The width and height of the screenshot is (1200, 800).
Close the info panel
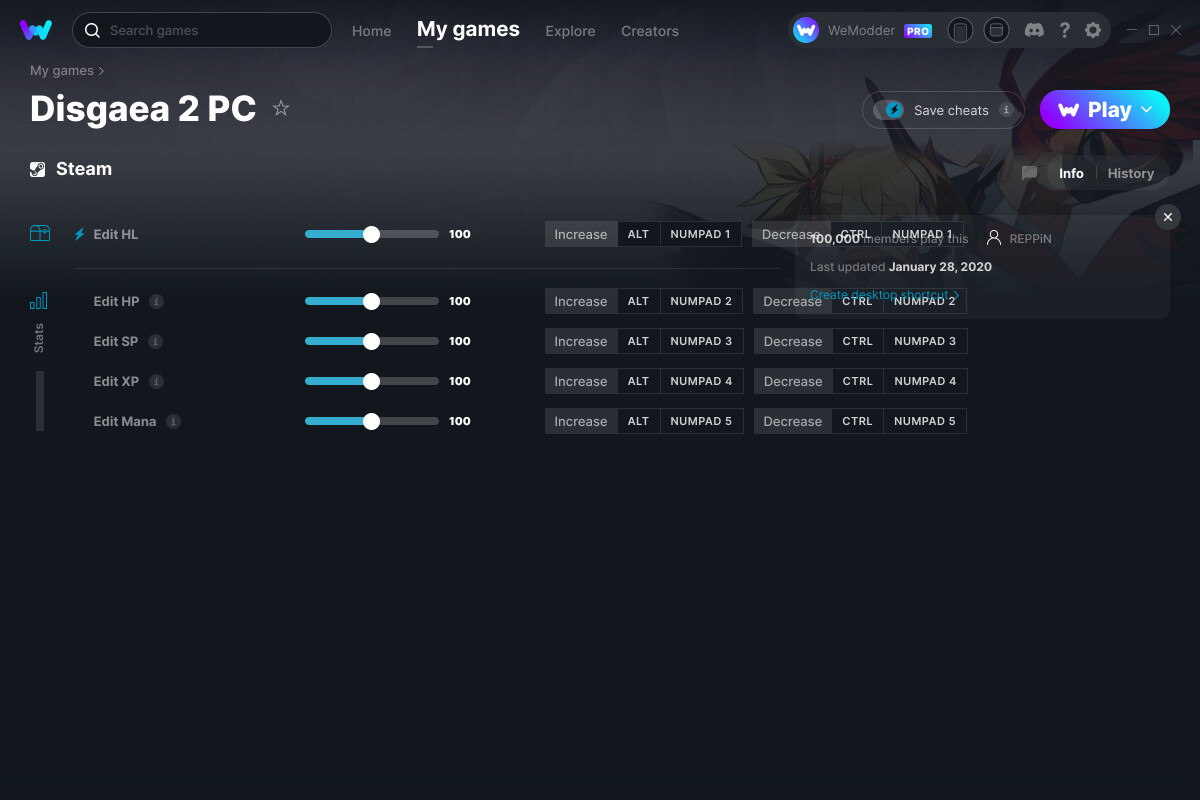tap(1168, 217)
